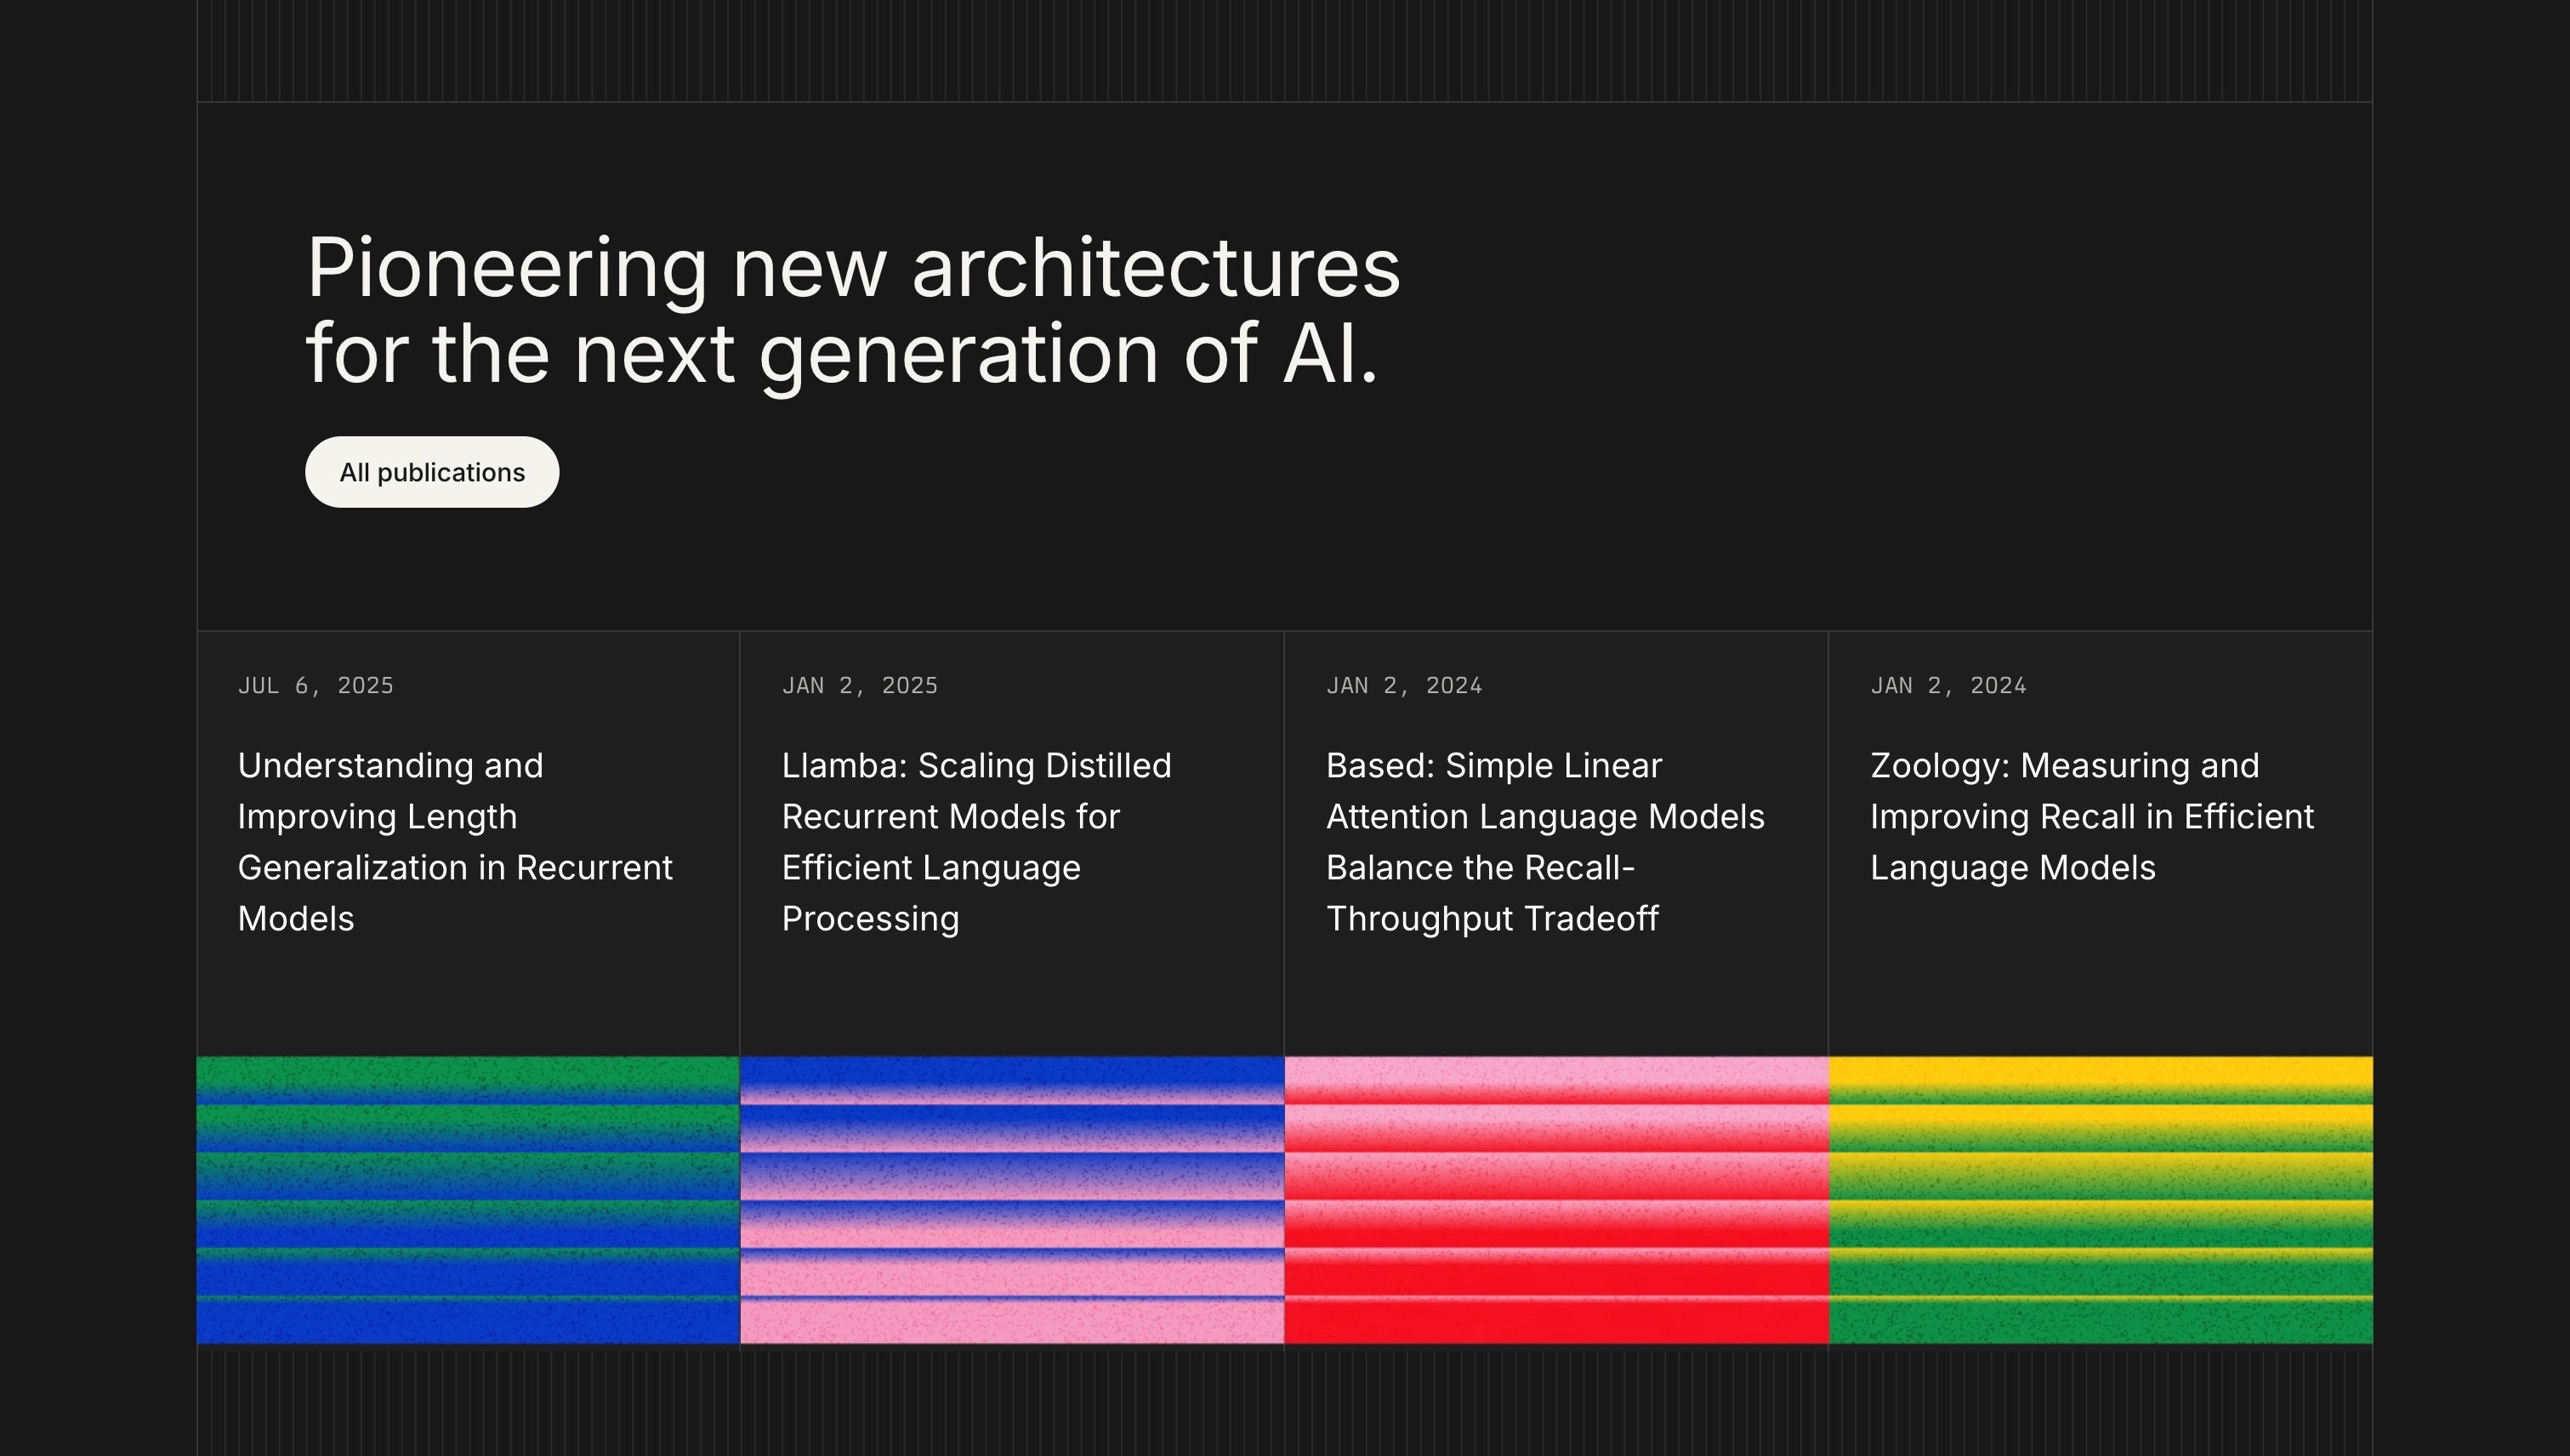
Task: Click the words "Recurrent Models for" in Llamba title
Action: point(950,817)
